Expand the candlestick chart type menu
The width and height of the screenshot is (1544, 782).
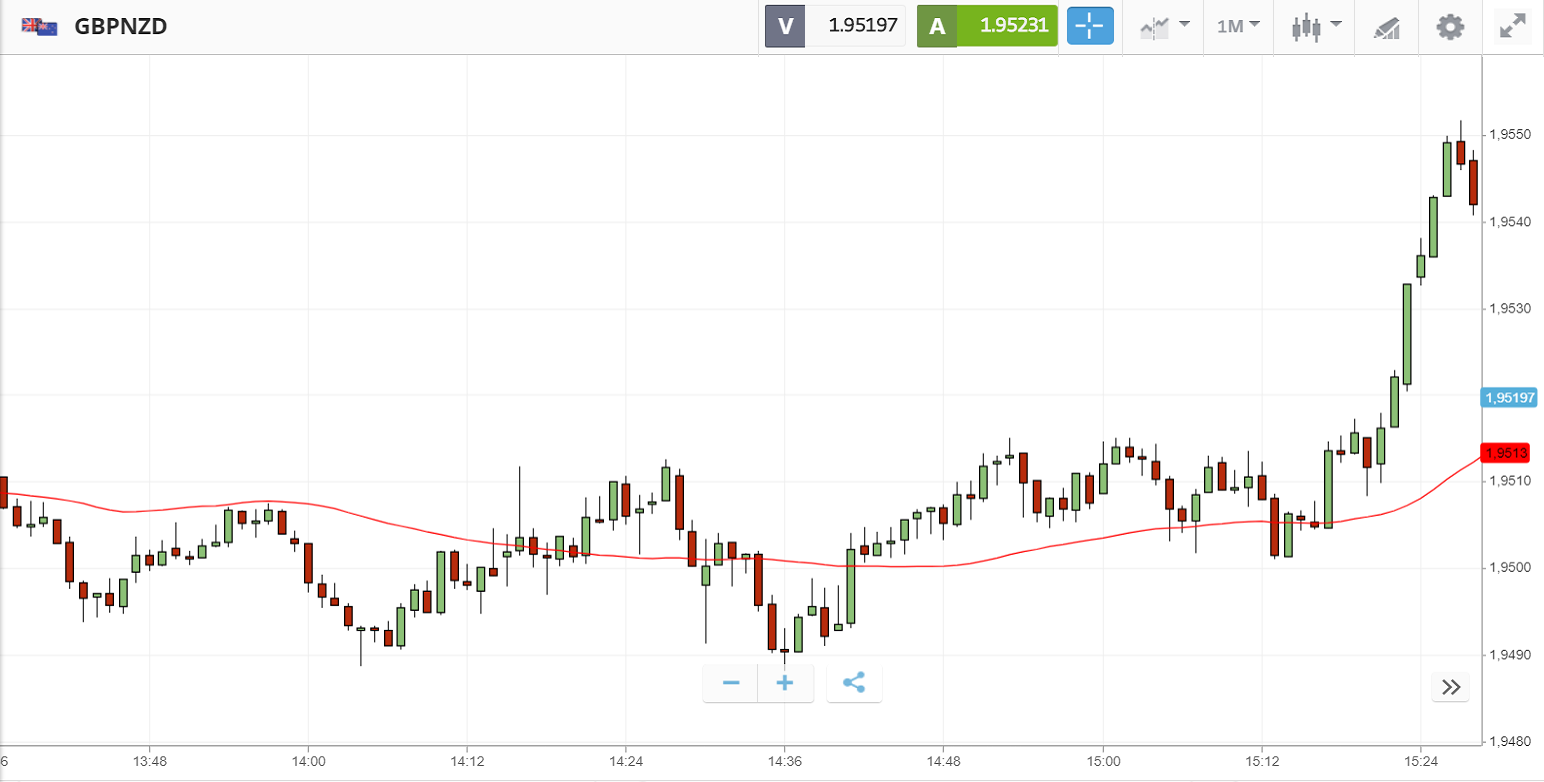(1315, 26)
